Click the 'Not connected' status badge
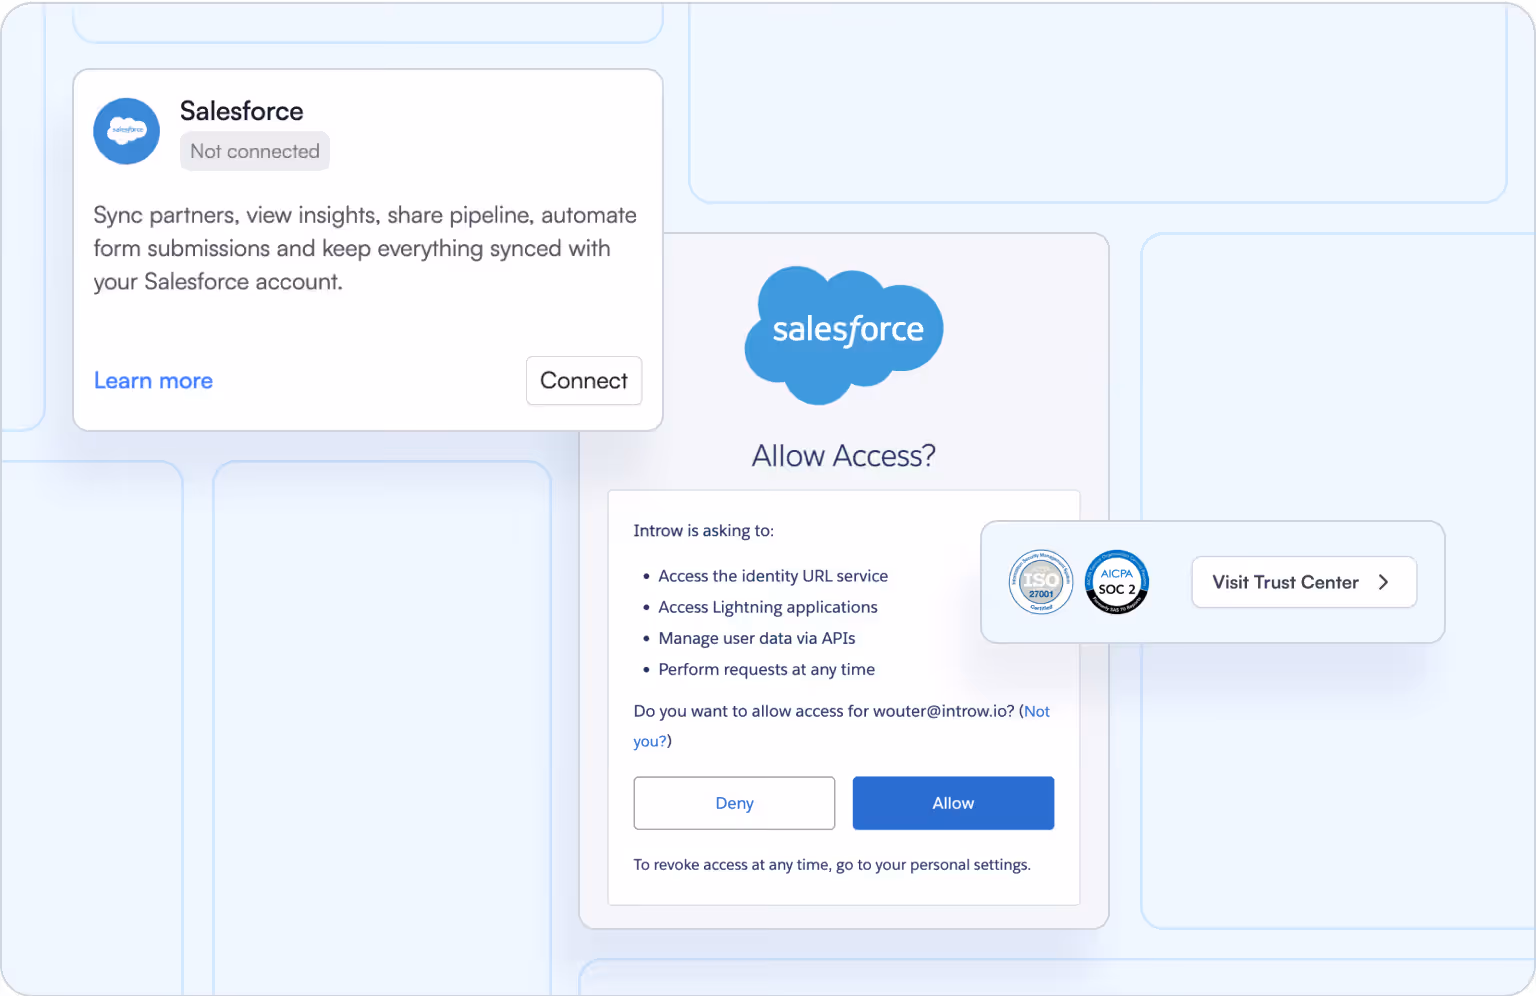1536x996 pixels. [255, 151]
